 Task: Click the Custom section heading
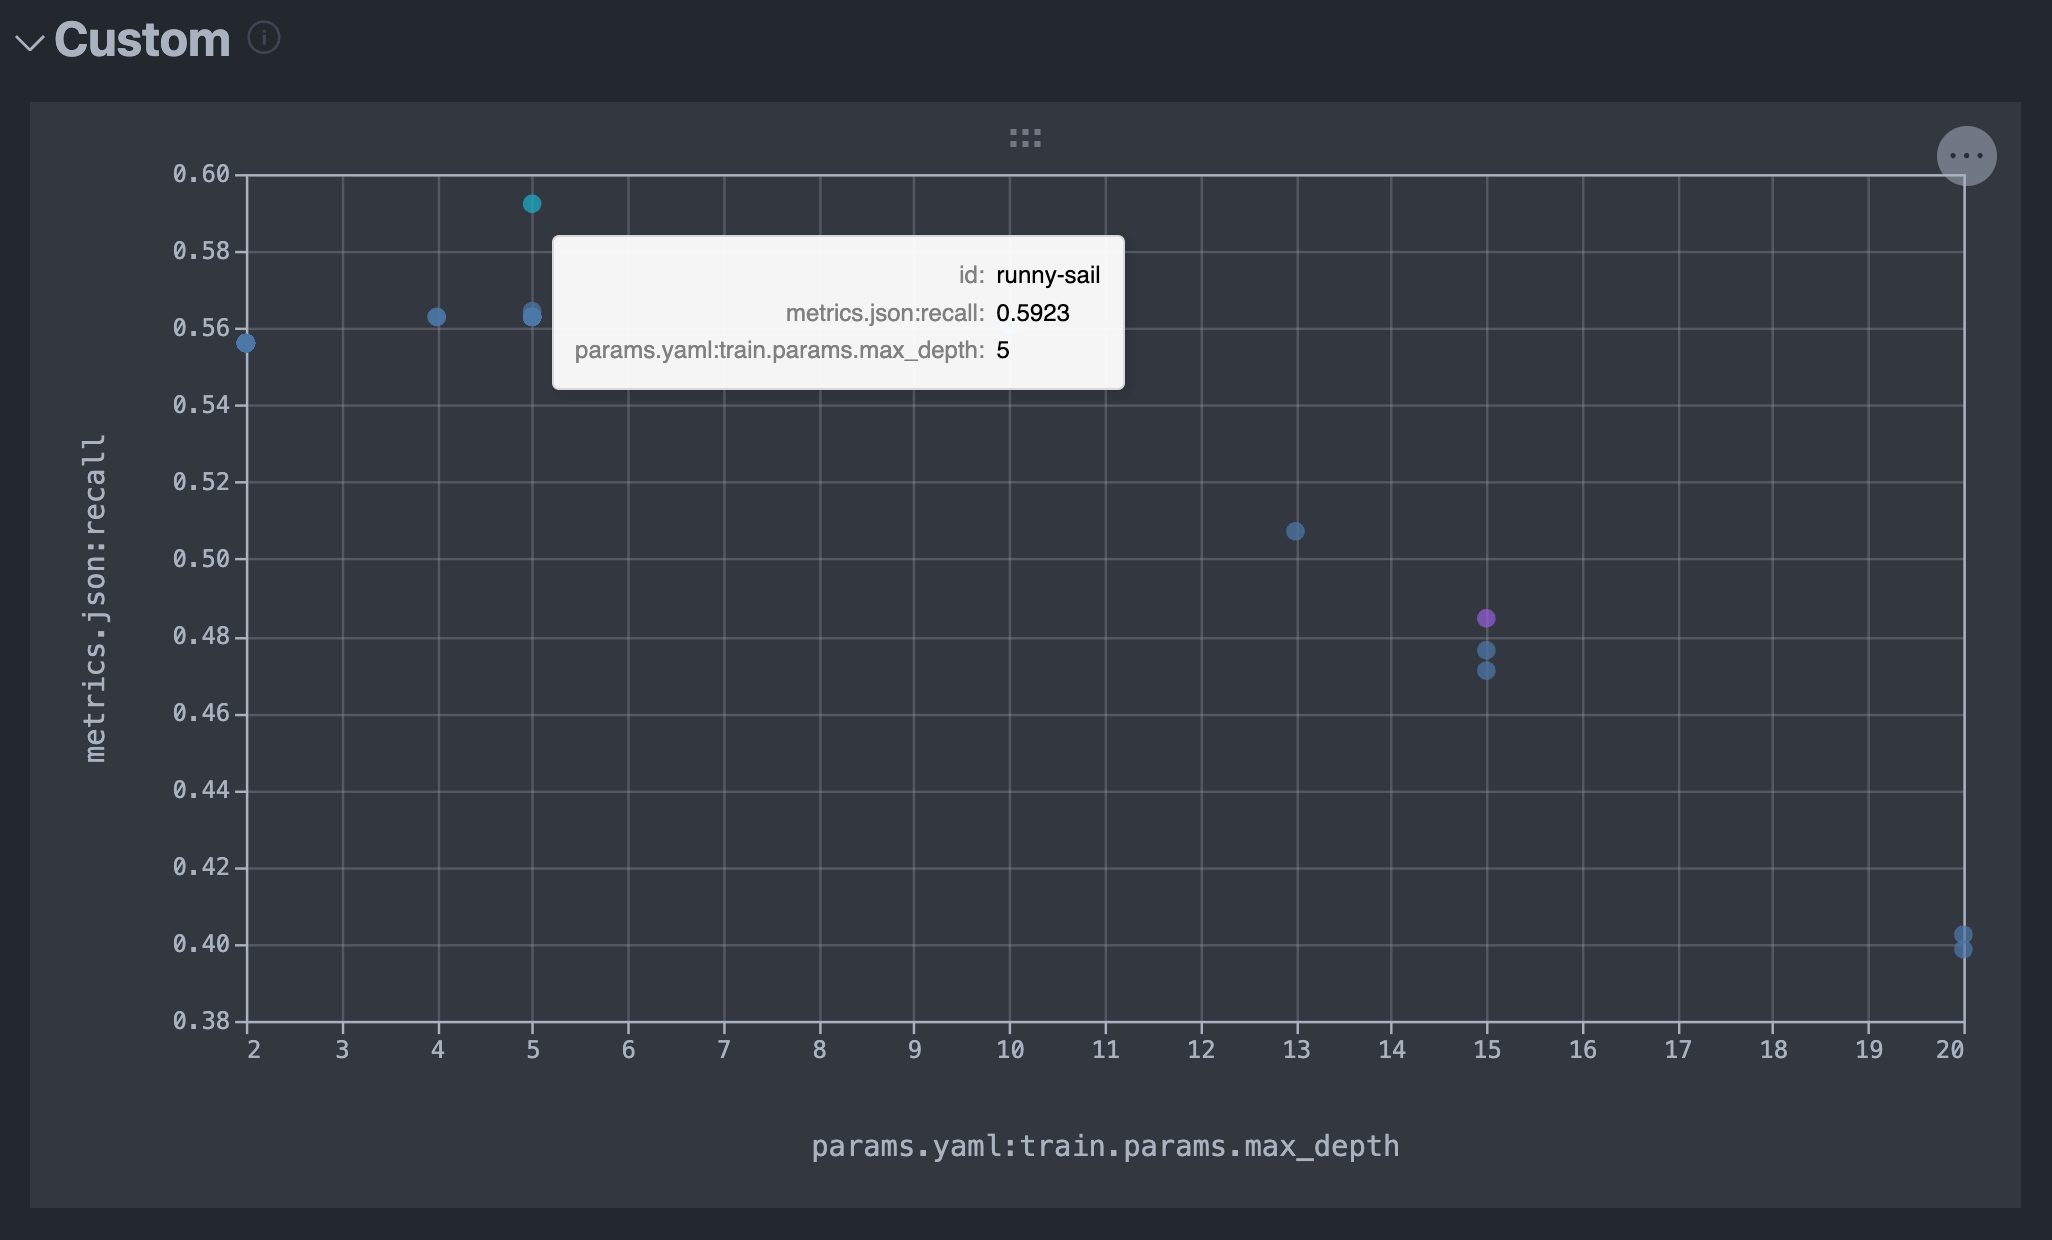142,40
